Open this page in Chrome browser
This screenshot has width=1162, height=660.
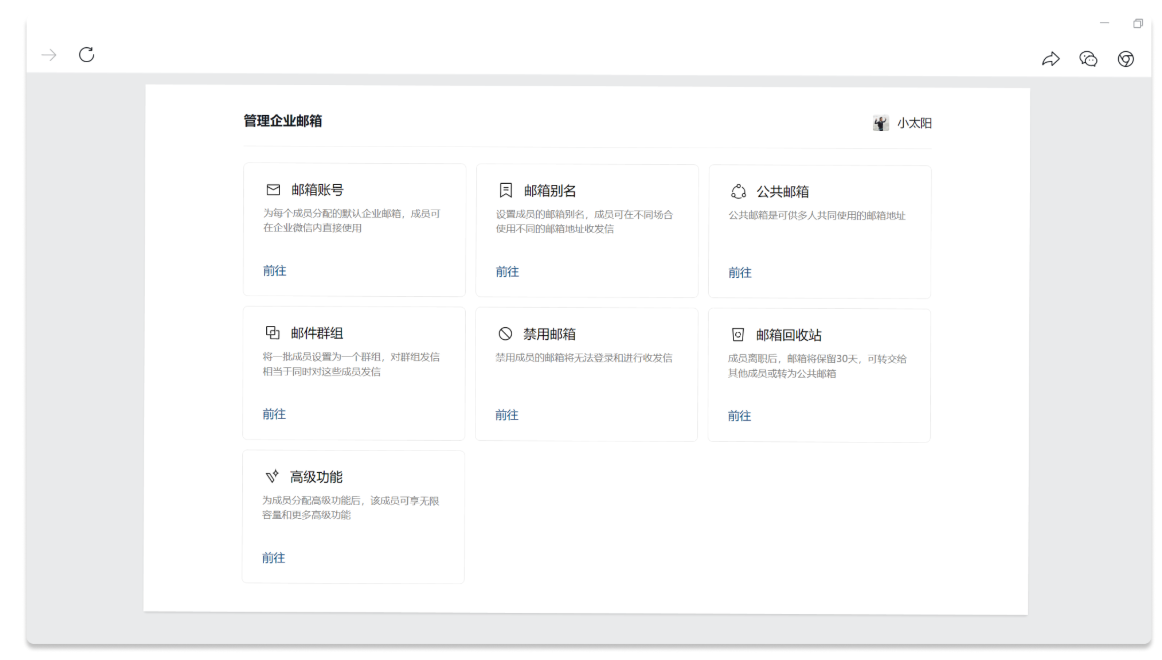1126,59
